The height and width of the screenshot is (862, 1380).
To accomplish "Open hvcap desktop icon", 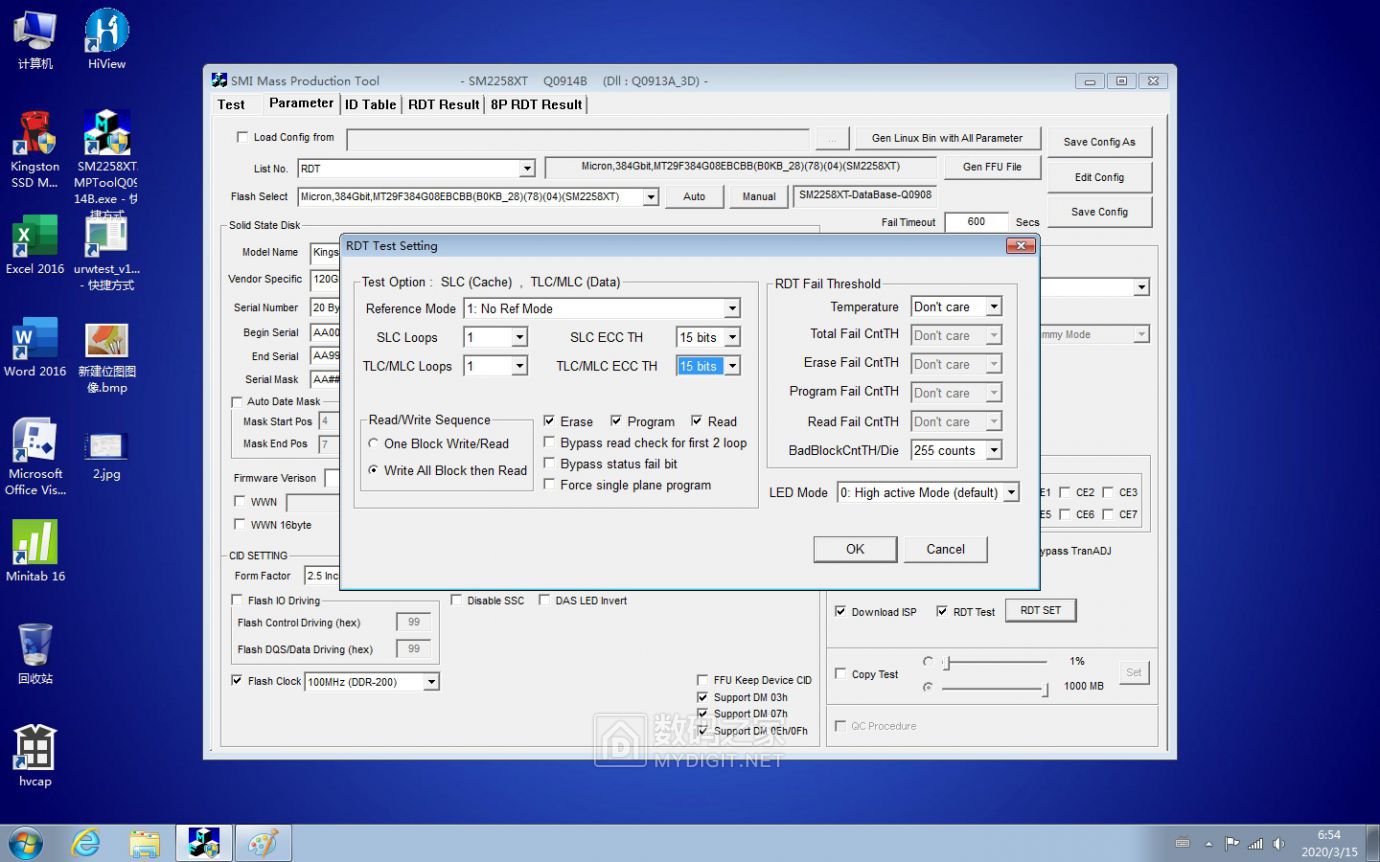I will [x=35, y=750].
